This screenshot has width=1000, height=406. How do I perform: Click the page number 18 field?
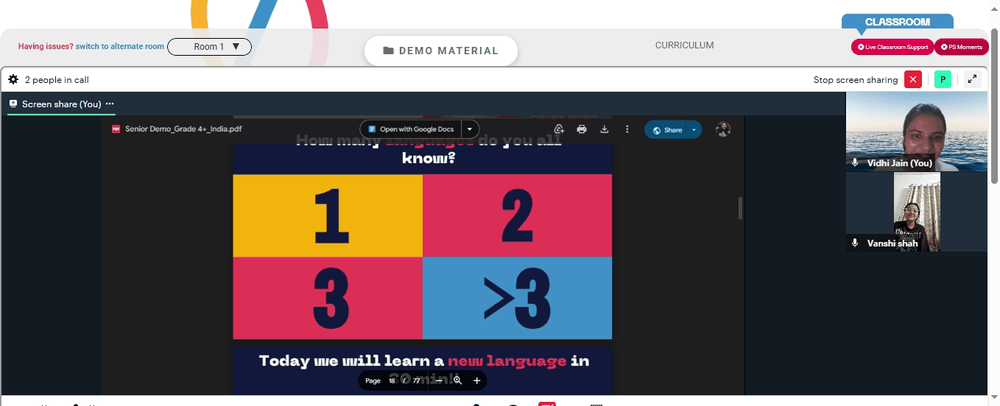392,381
